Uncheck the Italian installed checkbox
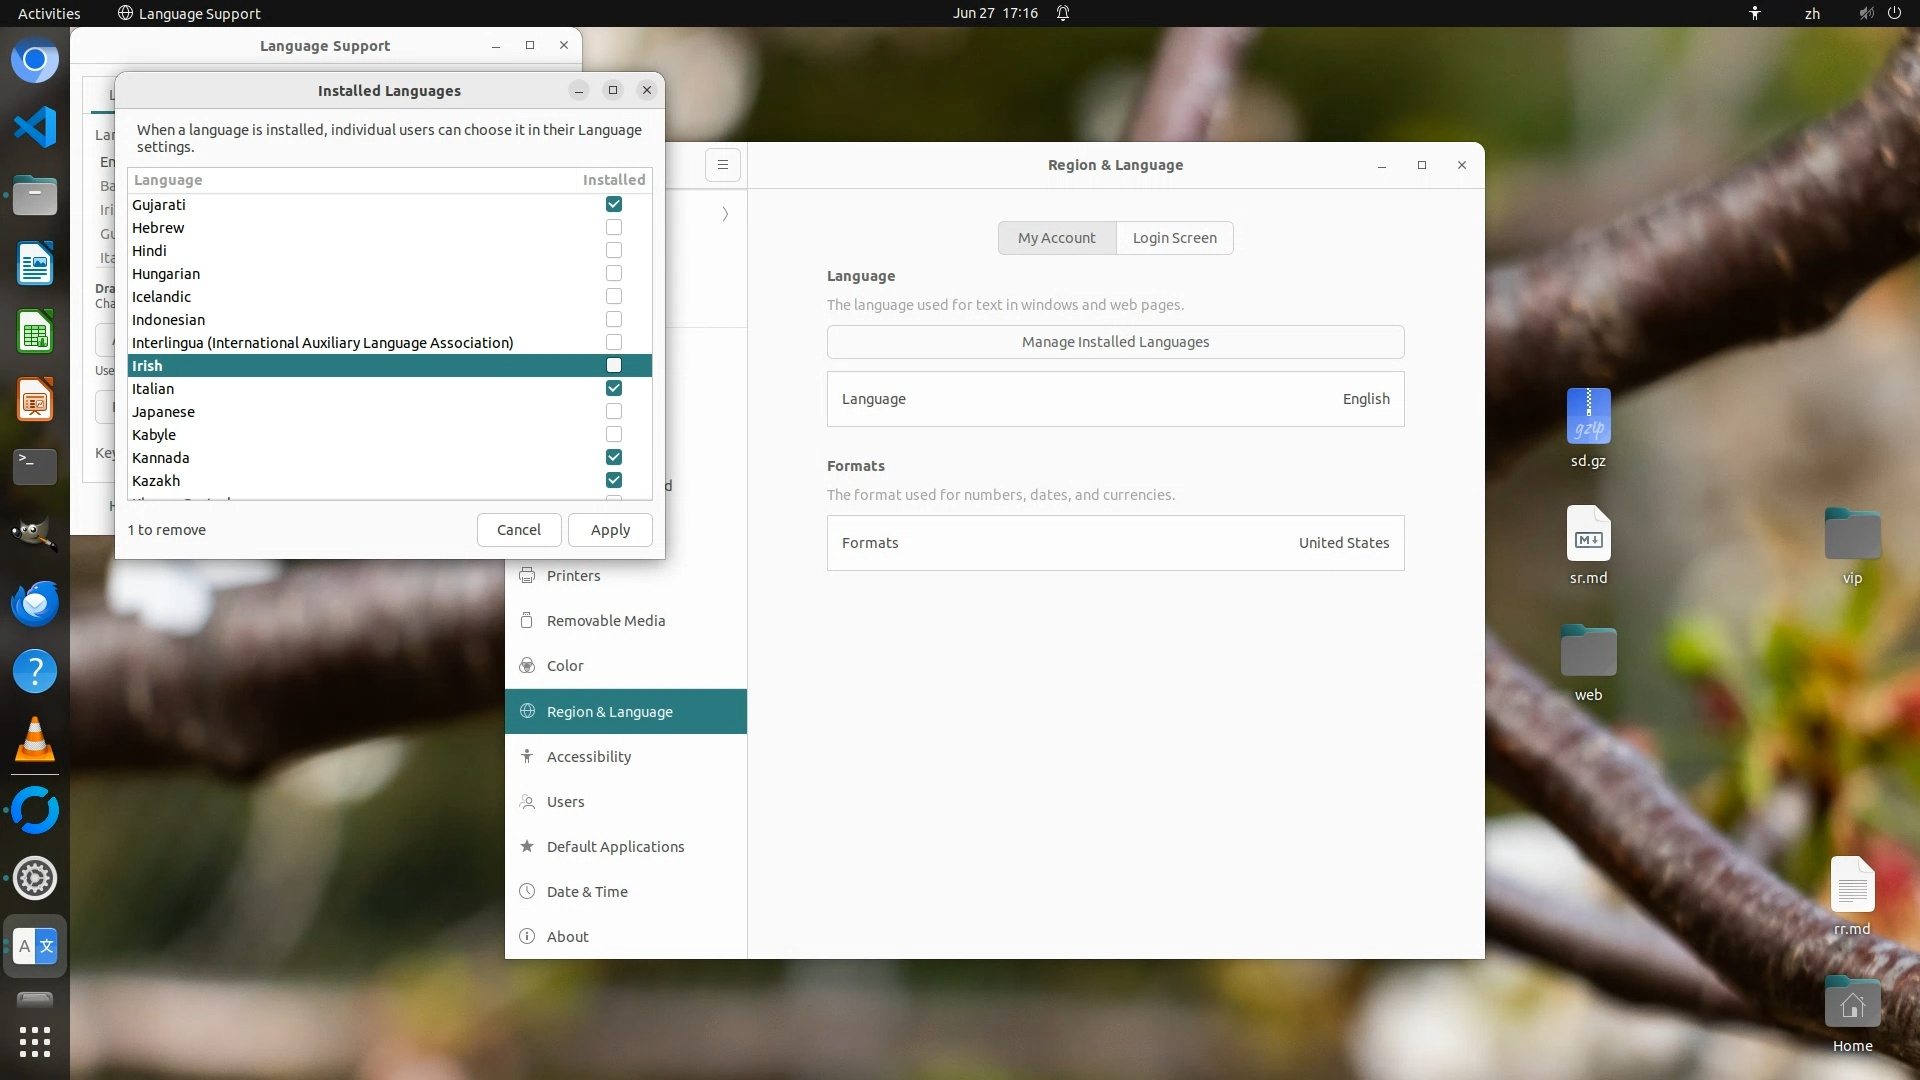 (x=614, y=388)
